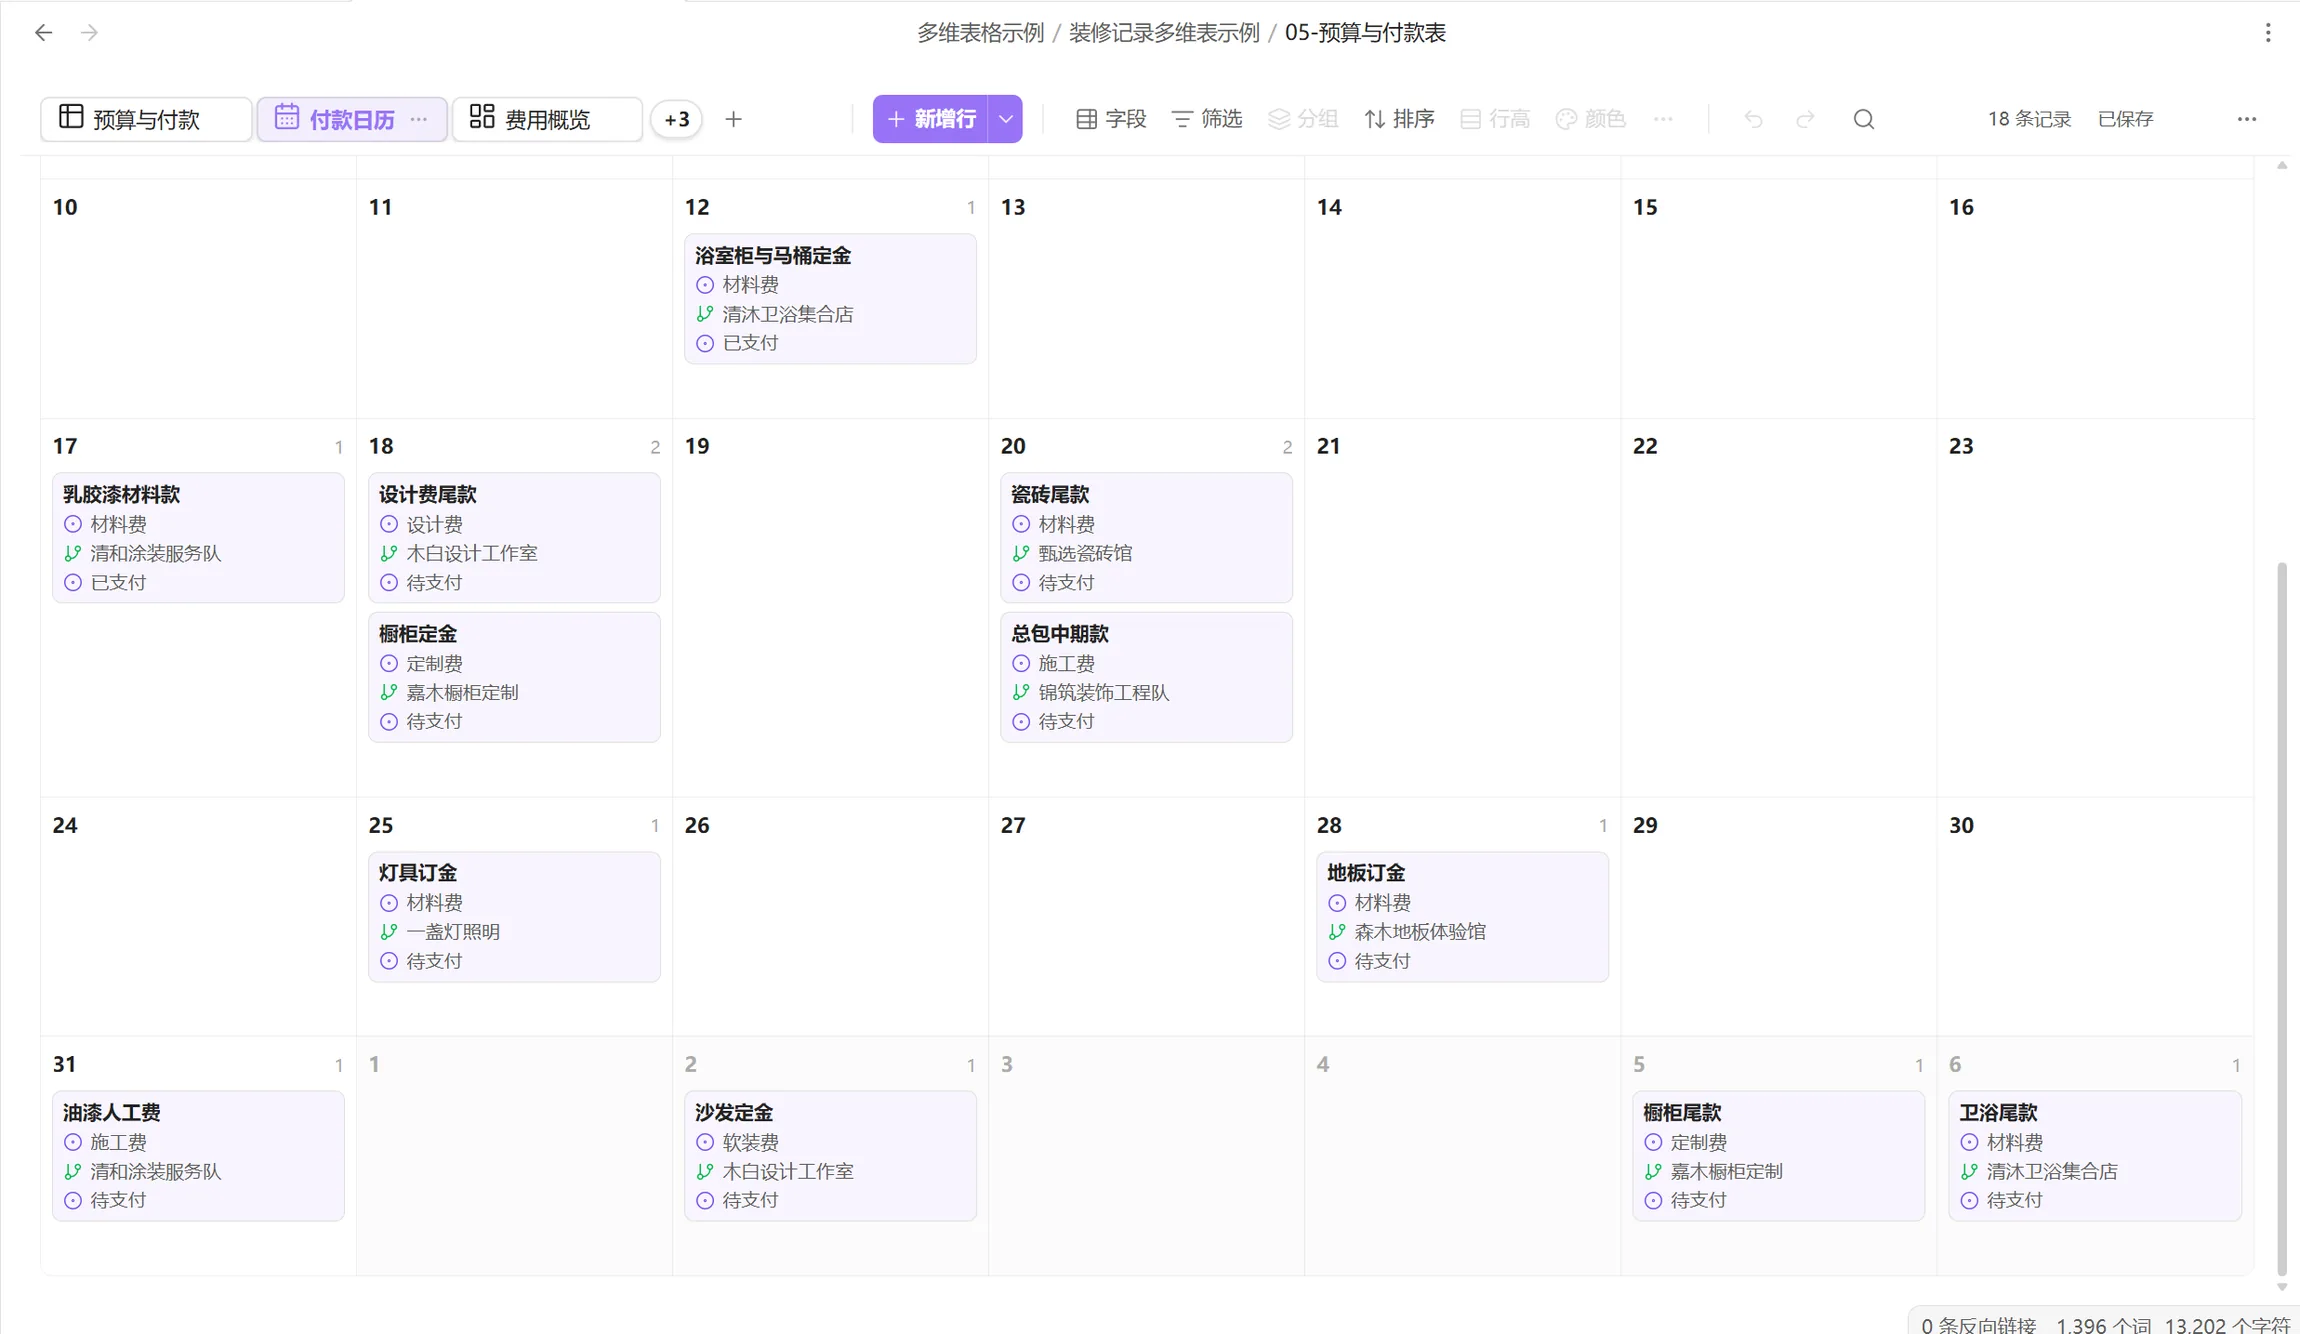The height and width of the screenshot is (1334, 2300).
Task: Click 一盏灯照明 supplier link
Action: tap(453, 931)
